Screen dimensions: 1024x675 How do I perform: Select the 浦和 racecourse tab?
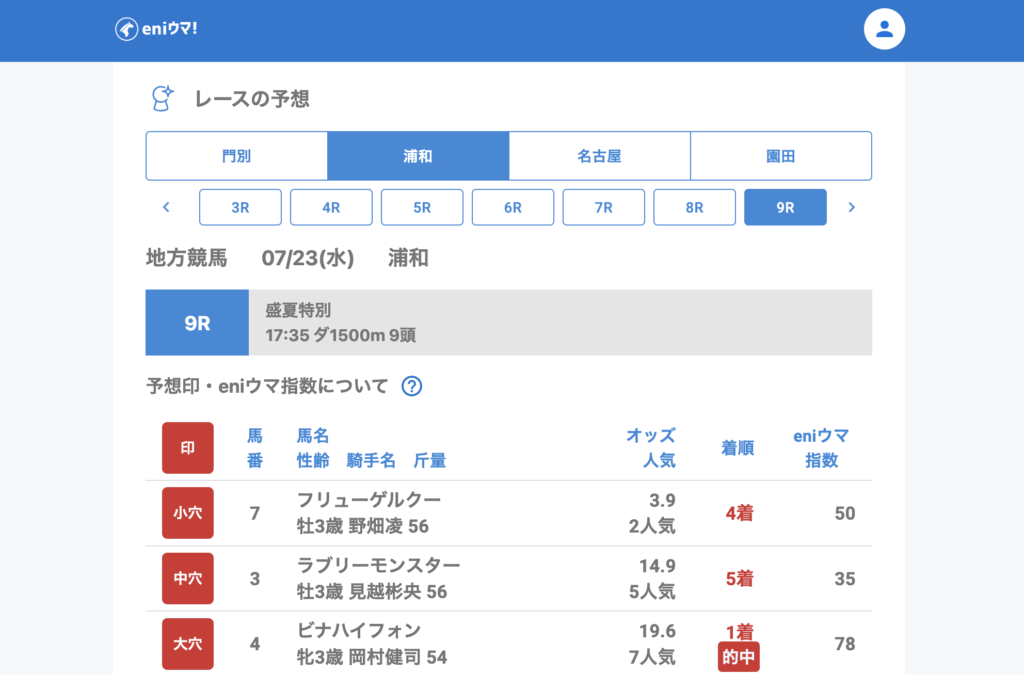coord(418,156)
